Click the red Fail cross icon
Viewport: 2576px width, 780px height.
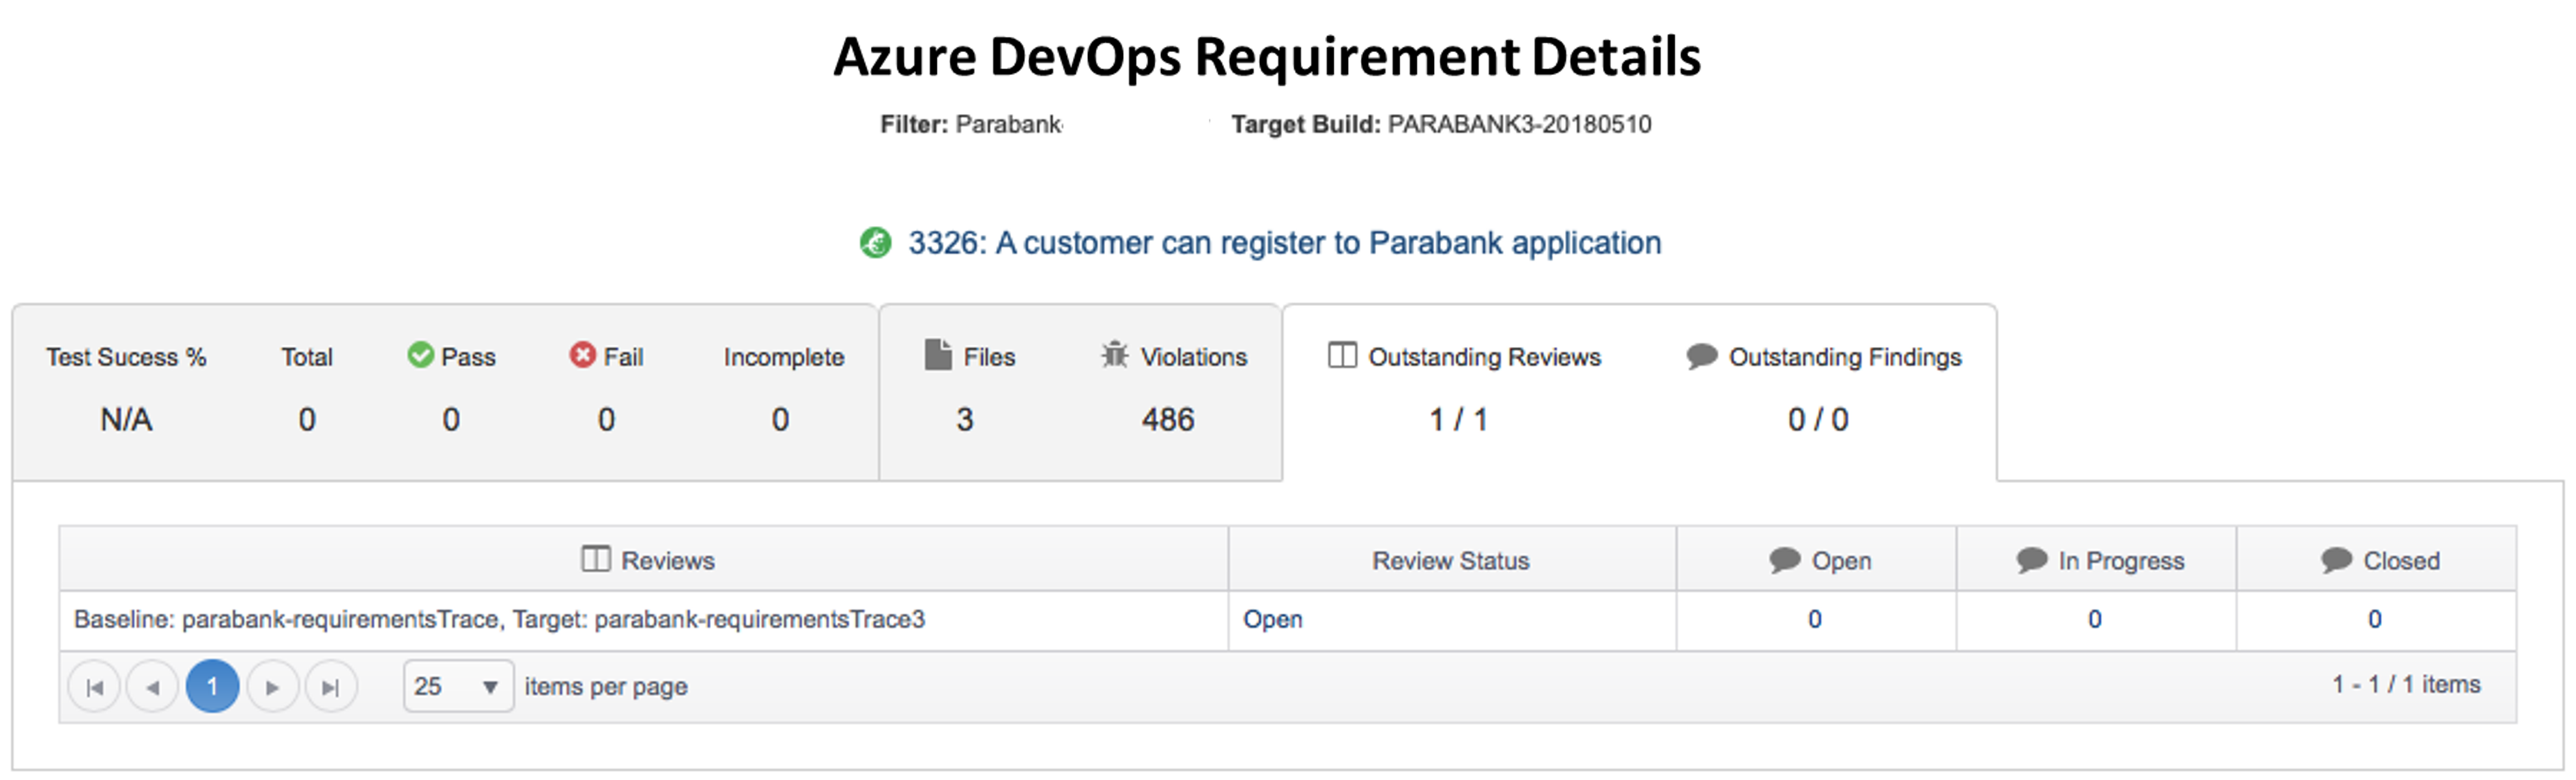click(x=582, y=355)
